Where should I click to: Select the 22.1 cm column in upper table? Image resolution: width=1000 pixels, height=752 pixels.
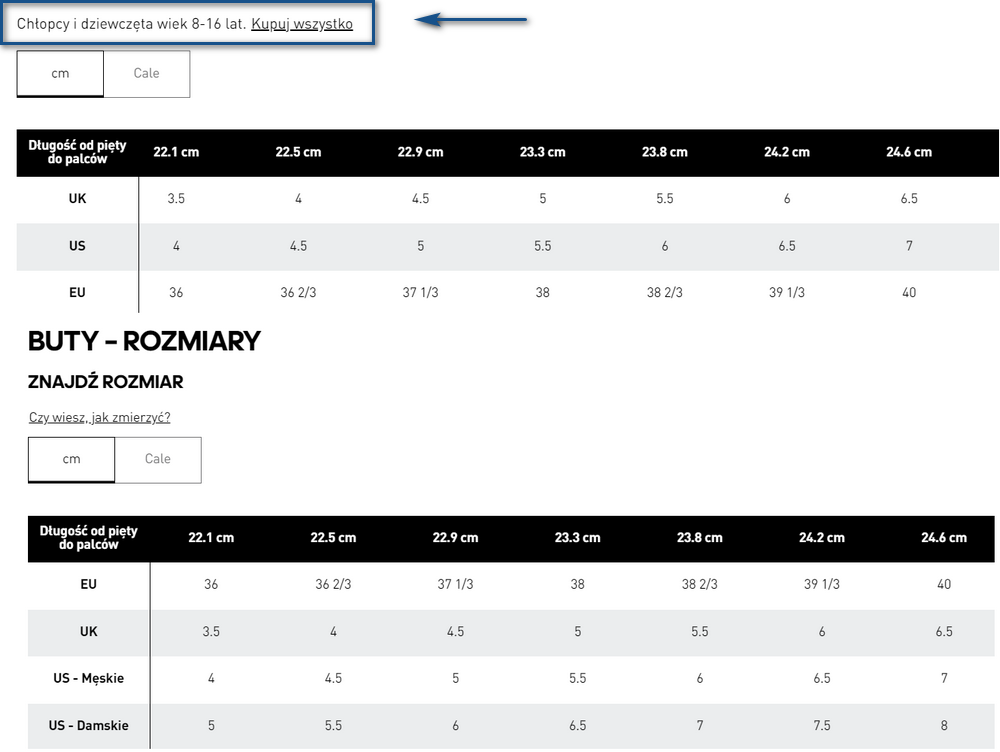(x=176, y=152)
